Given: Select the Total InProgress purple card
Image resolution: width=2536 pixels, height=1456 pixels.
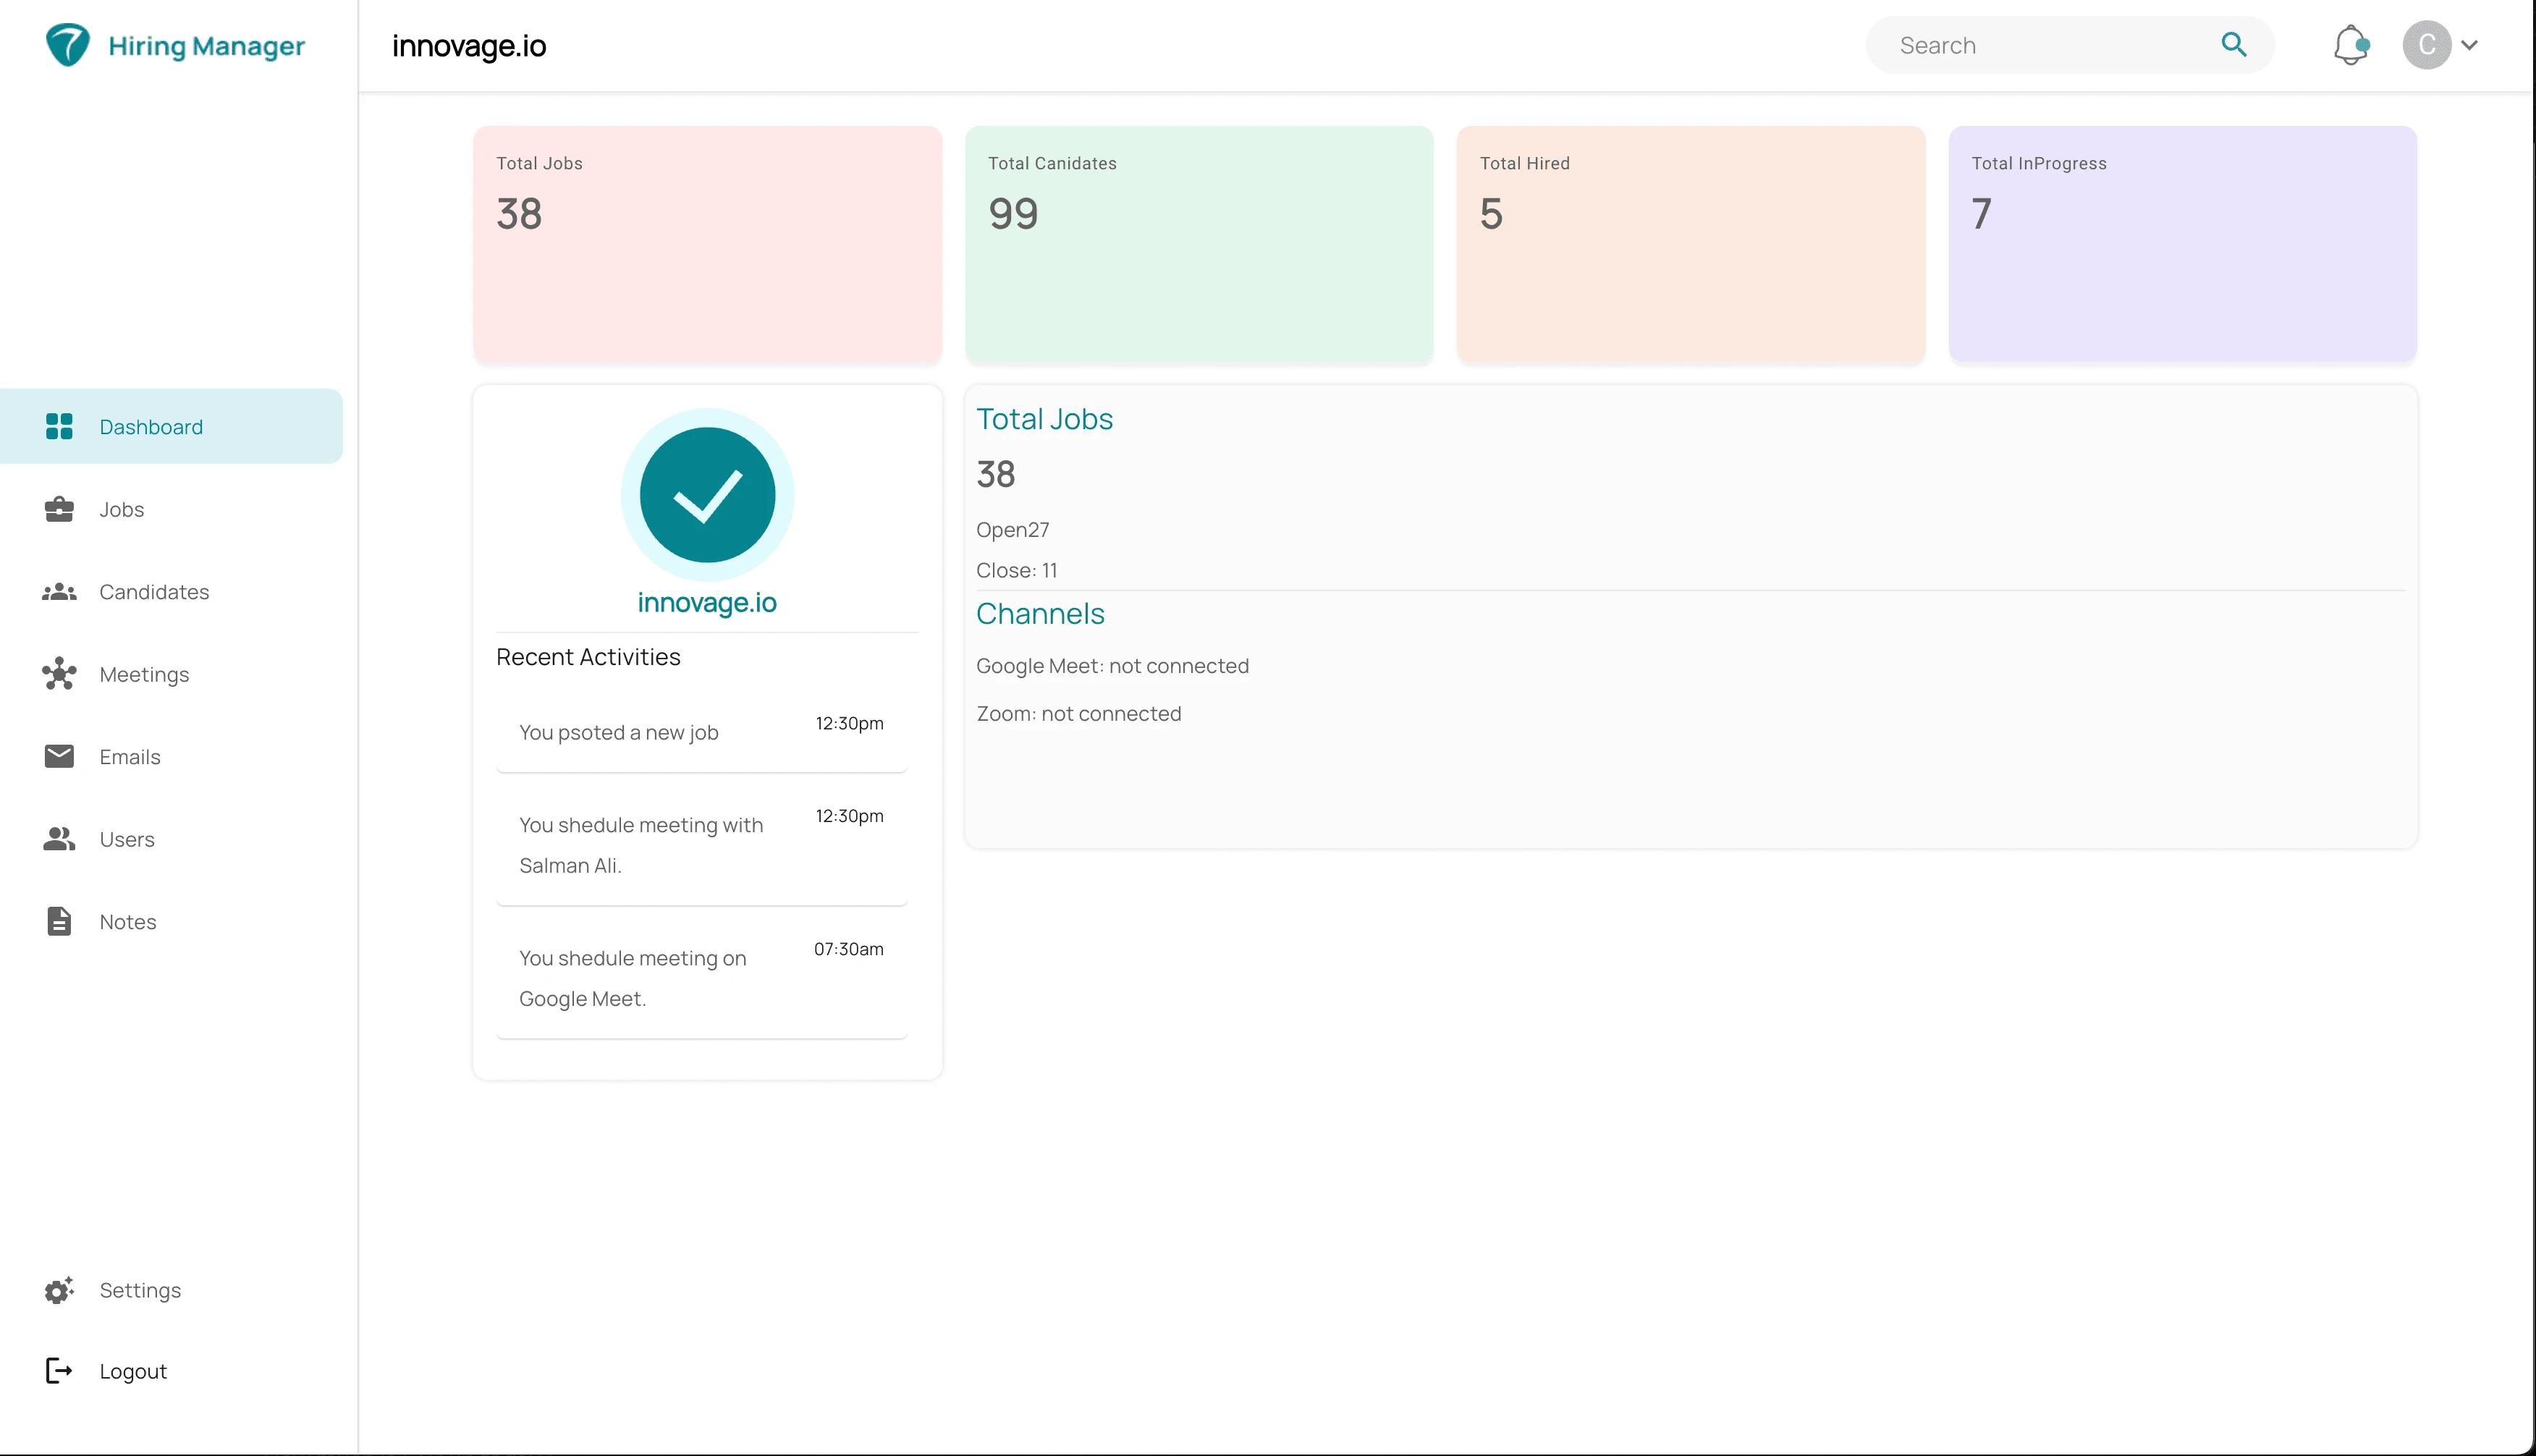Looking at the screenshot, I should (x=2183, y=243).
